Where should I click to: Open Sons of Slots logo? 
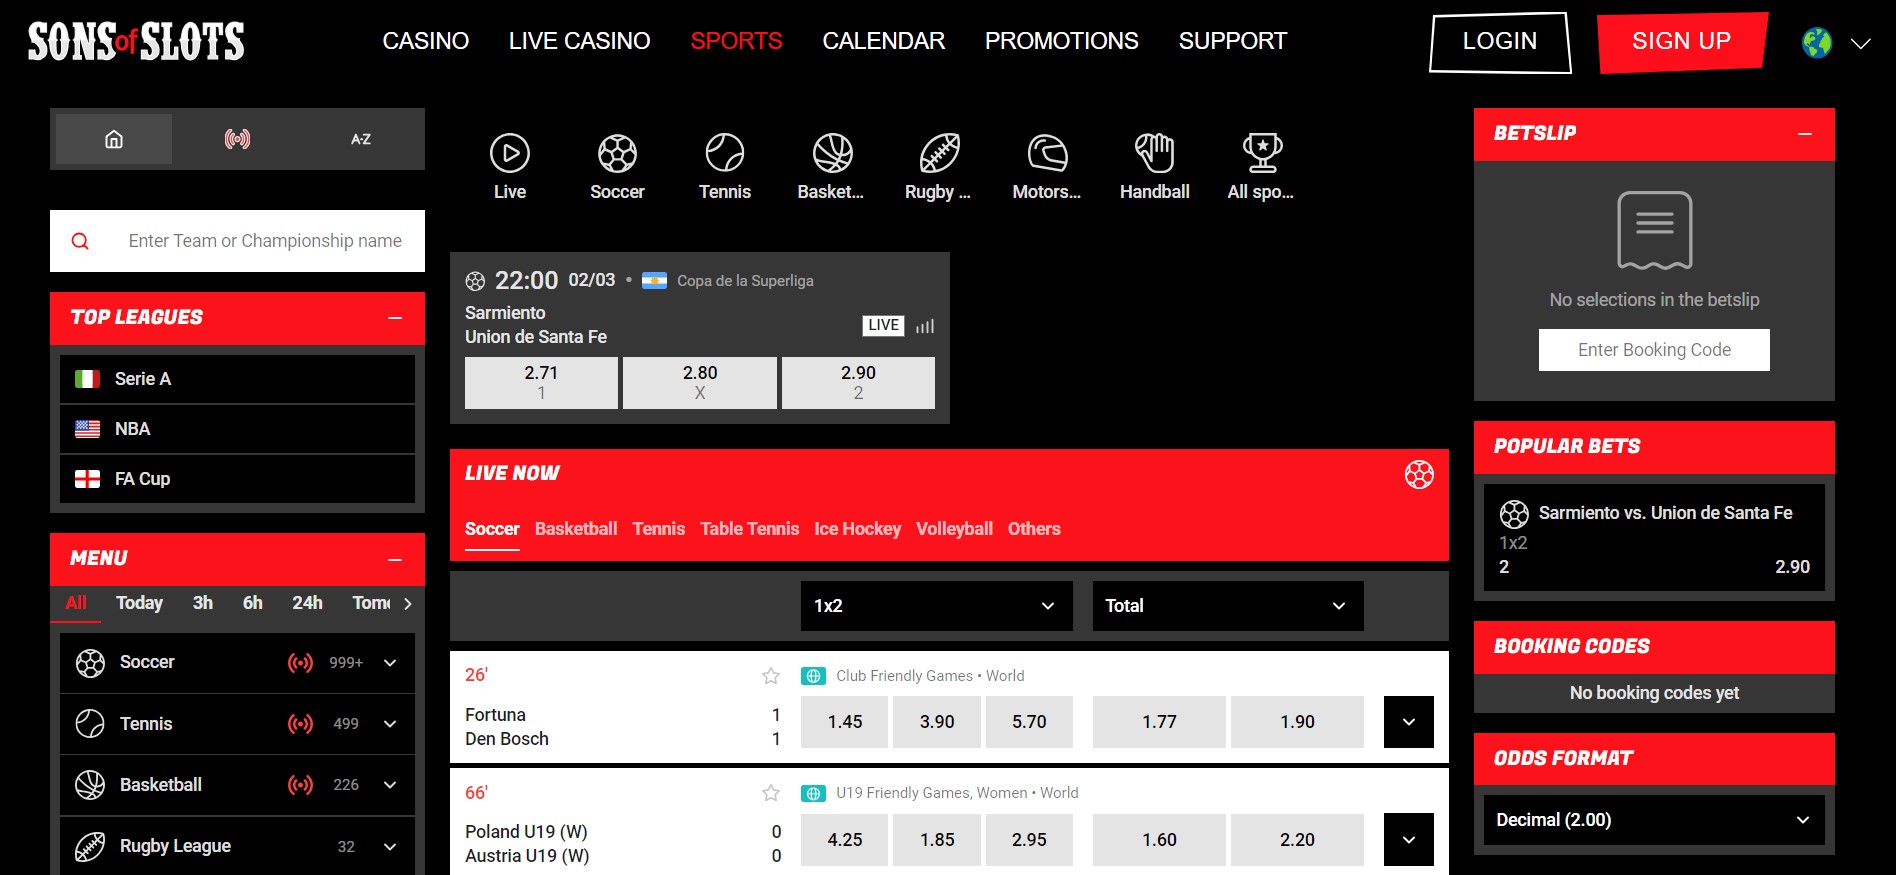[x=136, y=41]
